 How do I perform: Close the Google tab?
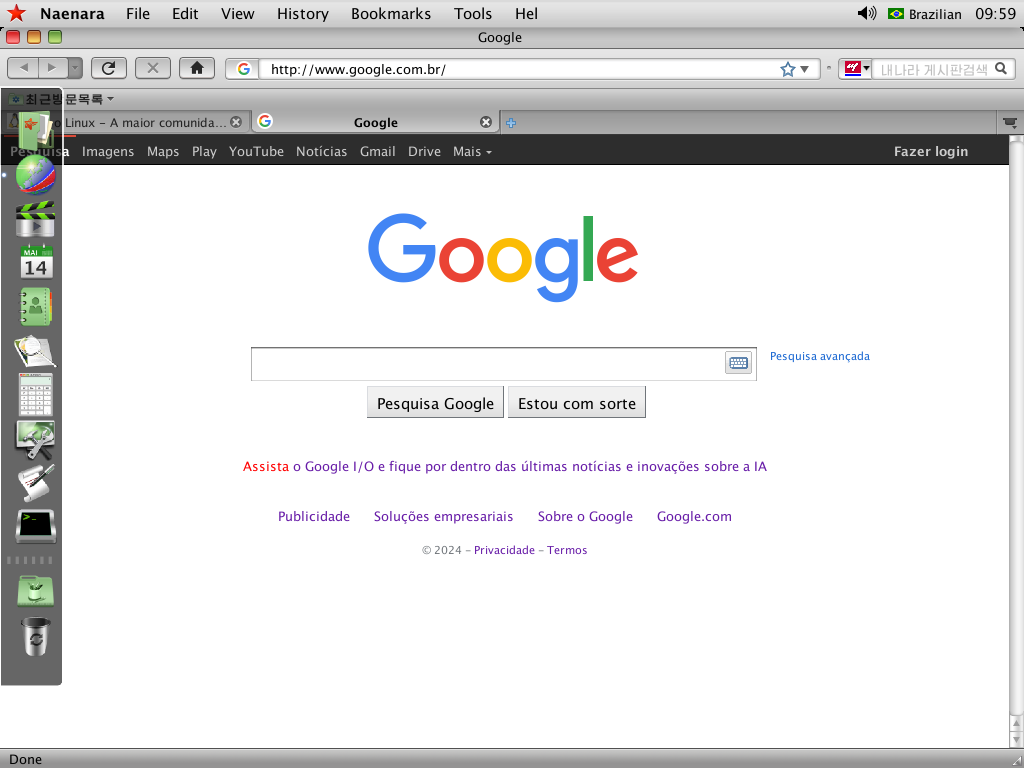pyautogui.click(x=485, y=122)
